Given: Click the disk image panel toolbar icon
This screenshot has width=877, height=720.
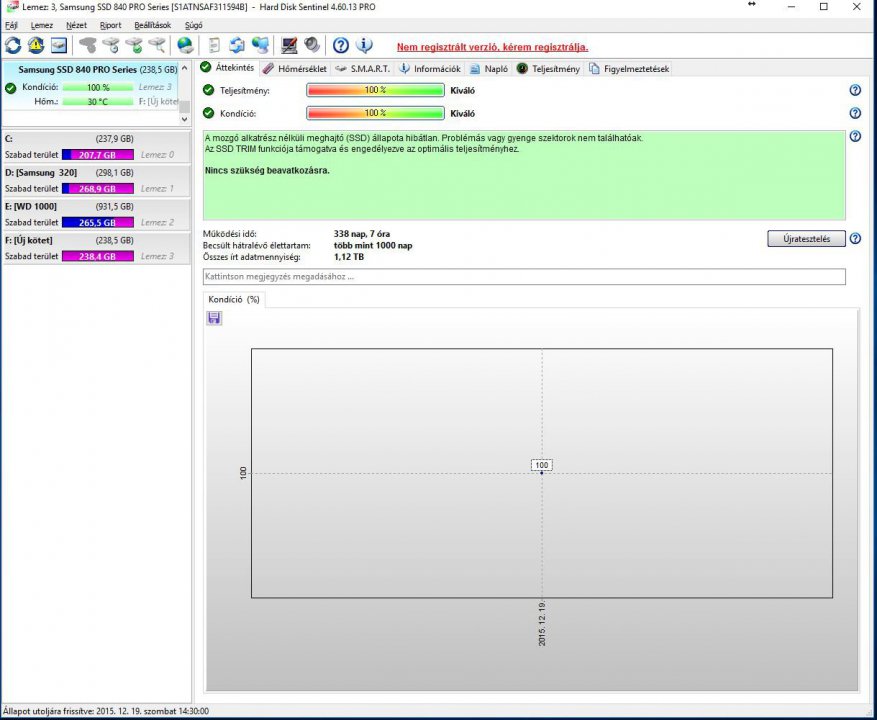Looking at the screenshot, I should click(x=59, y=45).
